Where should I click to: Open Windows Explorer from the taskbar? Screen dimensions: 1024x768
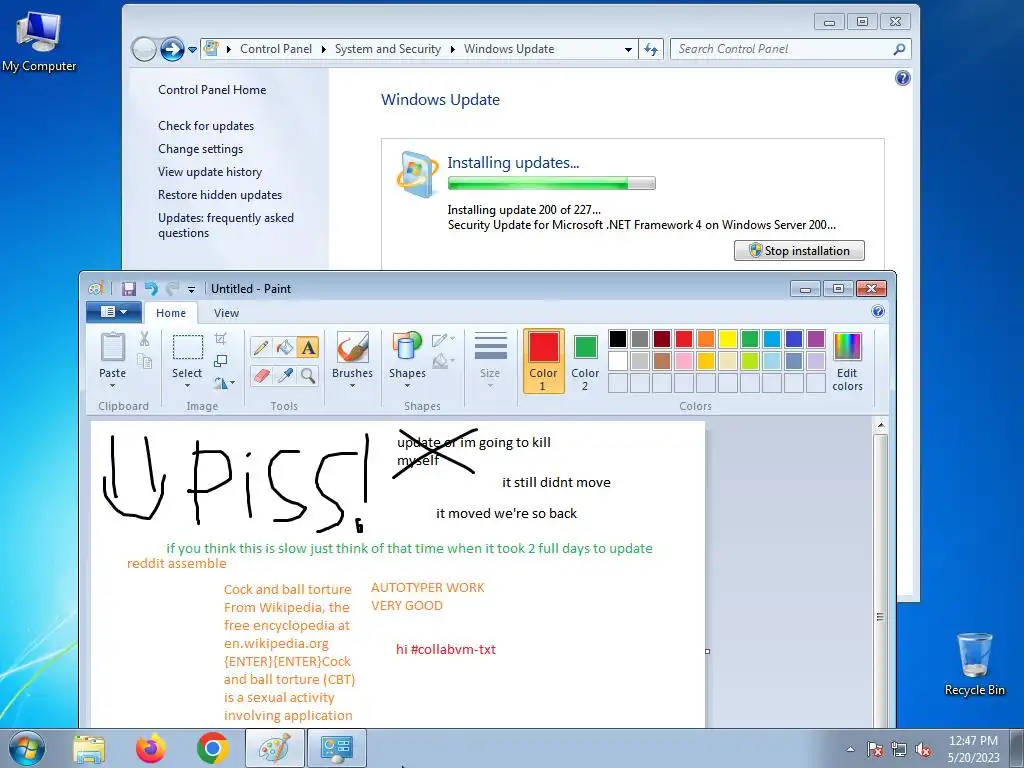click(x=89, y=749)
